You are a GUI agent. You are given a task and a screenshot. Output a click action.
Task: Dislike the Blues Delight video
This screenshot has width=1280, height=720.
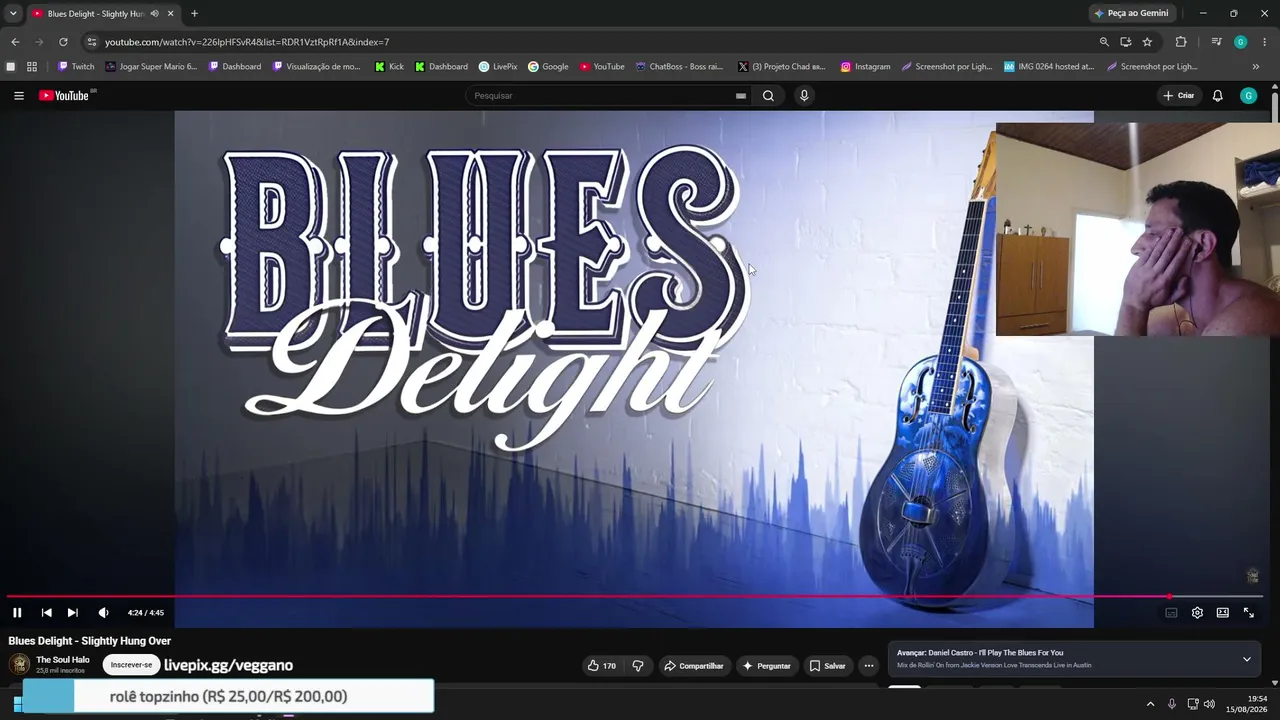[638, 666]
